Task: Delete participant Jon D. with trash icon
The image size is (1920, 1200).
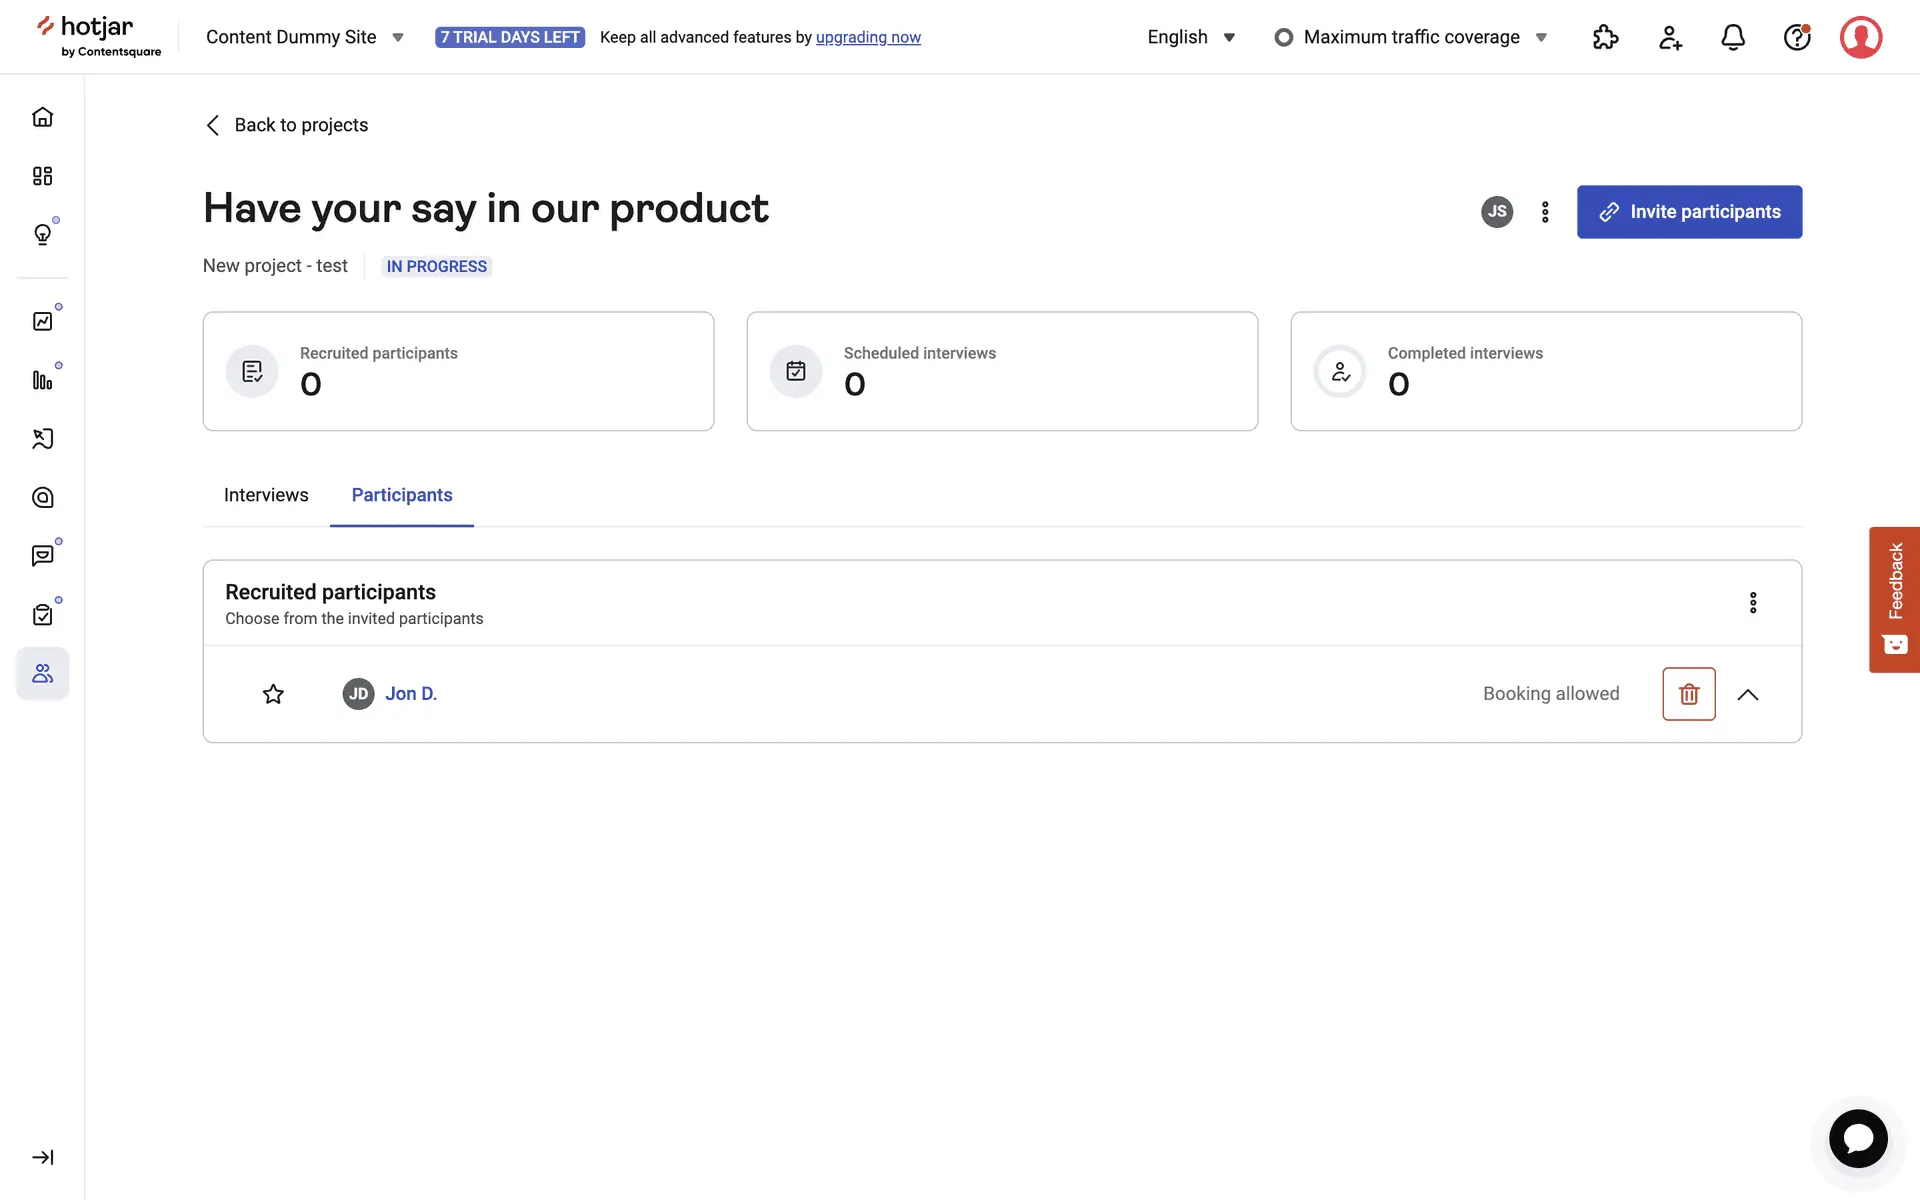Action: click(x=1688, y=694)
